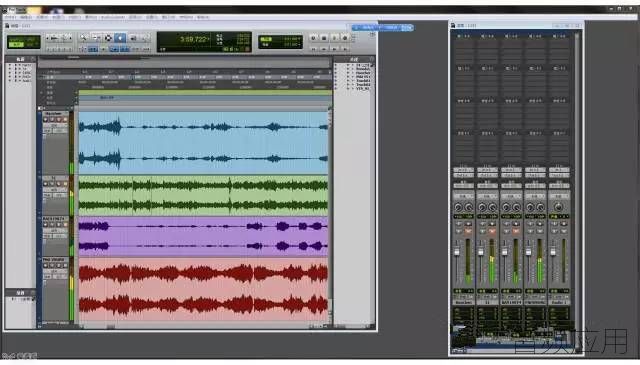
Task: Solo the purple BASS track
Action: (58, 225)
